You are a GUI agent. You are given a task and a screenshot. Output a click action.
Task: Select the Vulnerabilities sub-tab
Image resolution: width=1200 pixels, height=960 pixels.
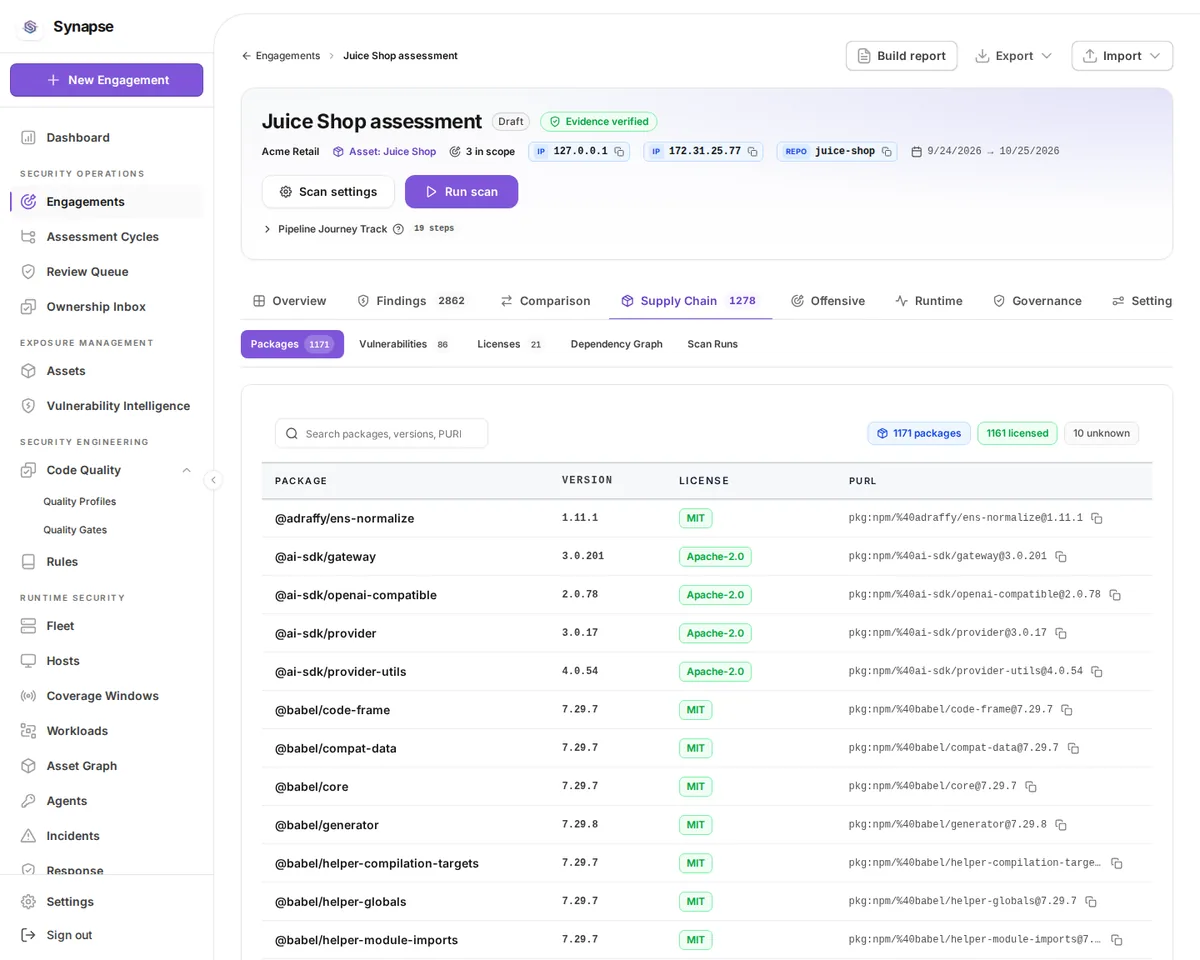[404, 344]
